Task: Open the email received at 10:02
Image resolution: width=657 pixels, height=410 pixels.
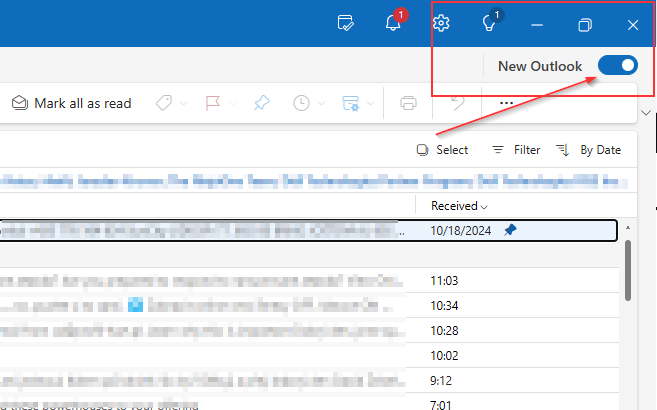Action: coord(309,356)
